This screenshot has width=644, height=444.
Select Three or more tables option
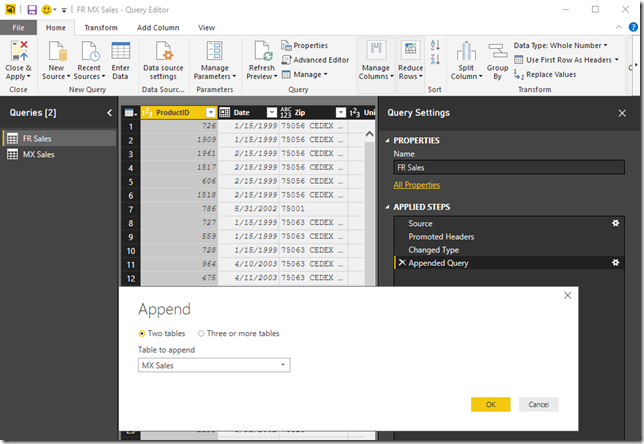(x=201, y=333)
